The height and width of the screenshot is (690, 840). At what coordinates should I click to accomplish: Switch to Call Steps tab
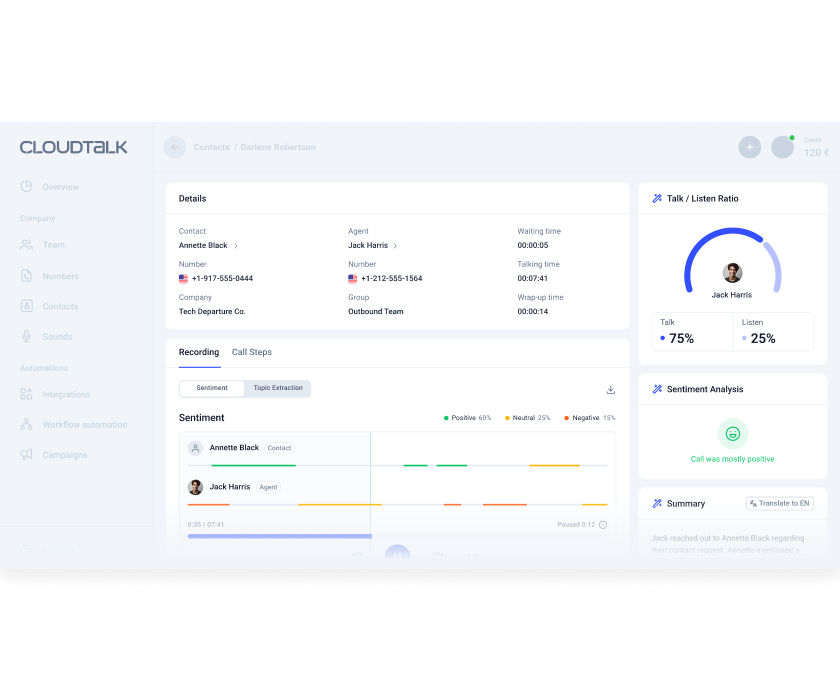click(x=252, y=352)
